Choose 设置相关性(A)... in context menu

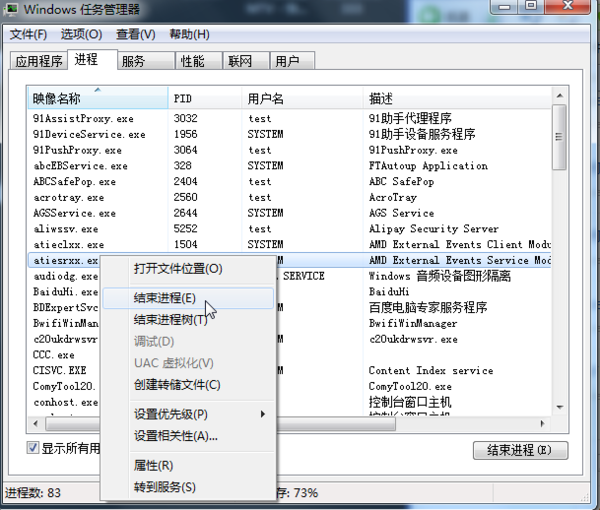pos(189,436)
